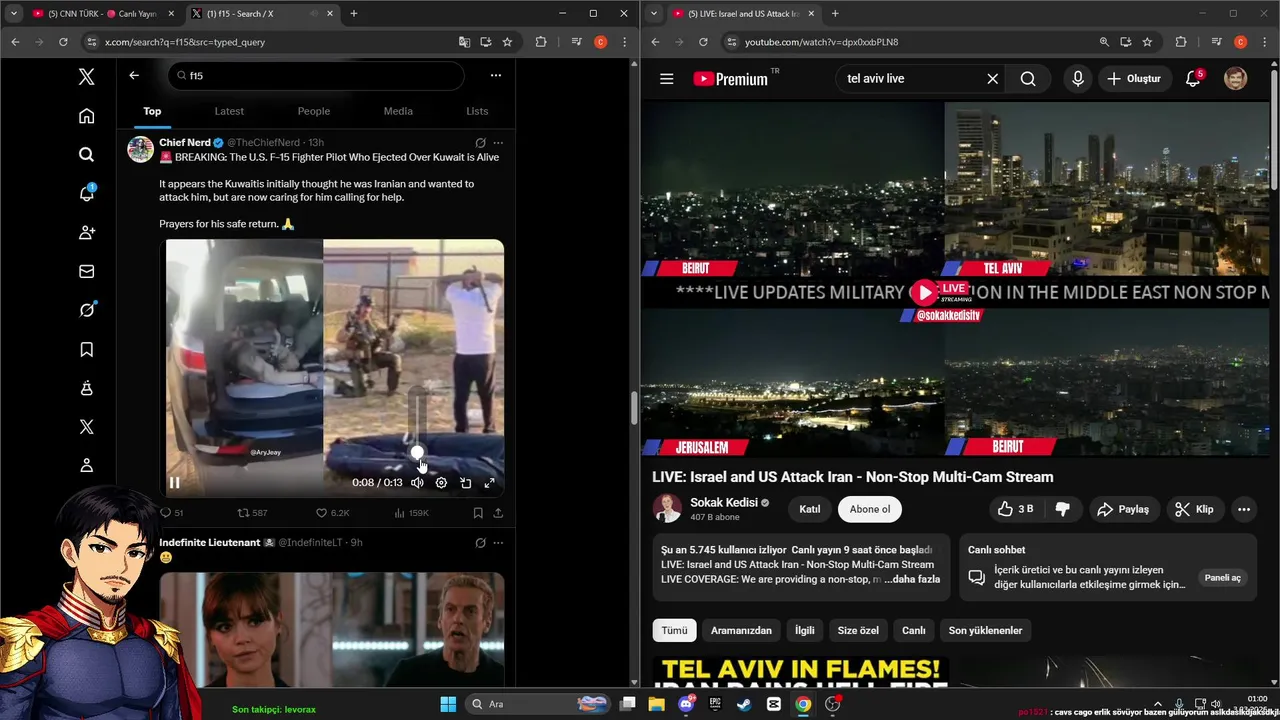The height and width of the screenshot is (720, 1280).
Task: Click the Katıl join button
Action: click(x=810, y=509)
